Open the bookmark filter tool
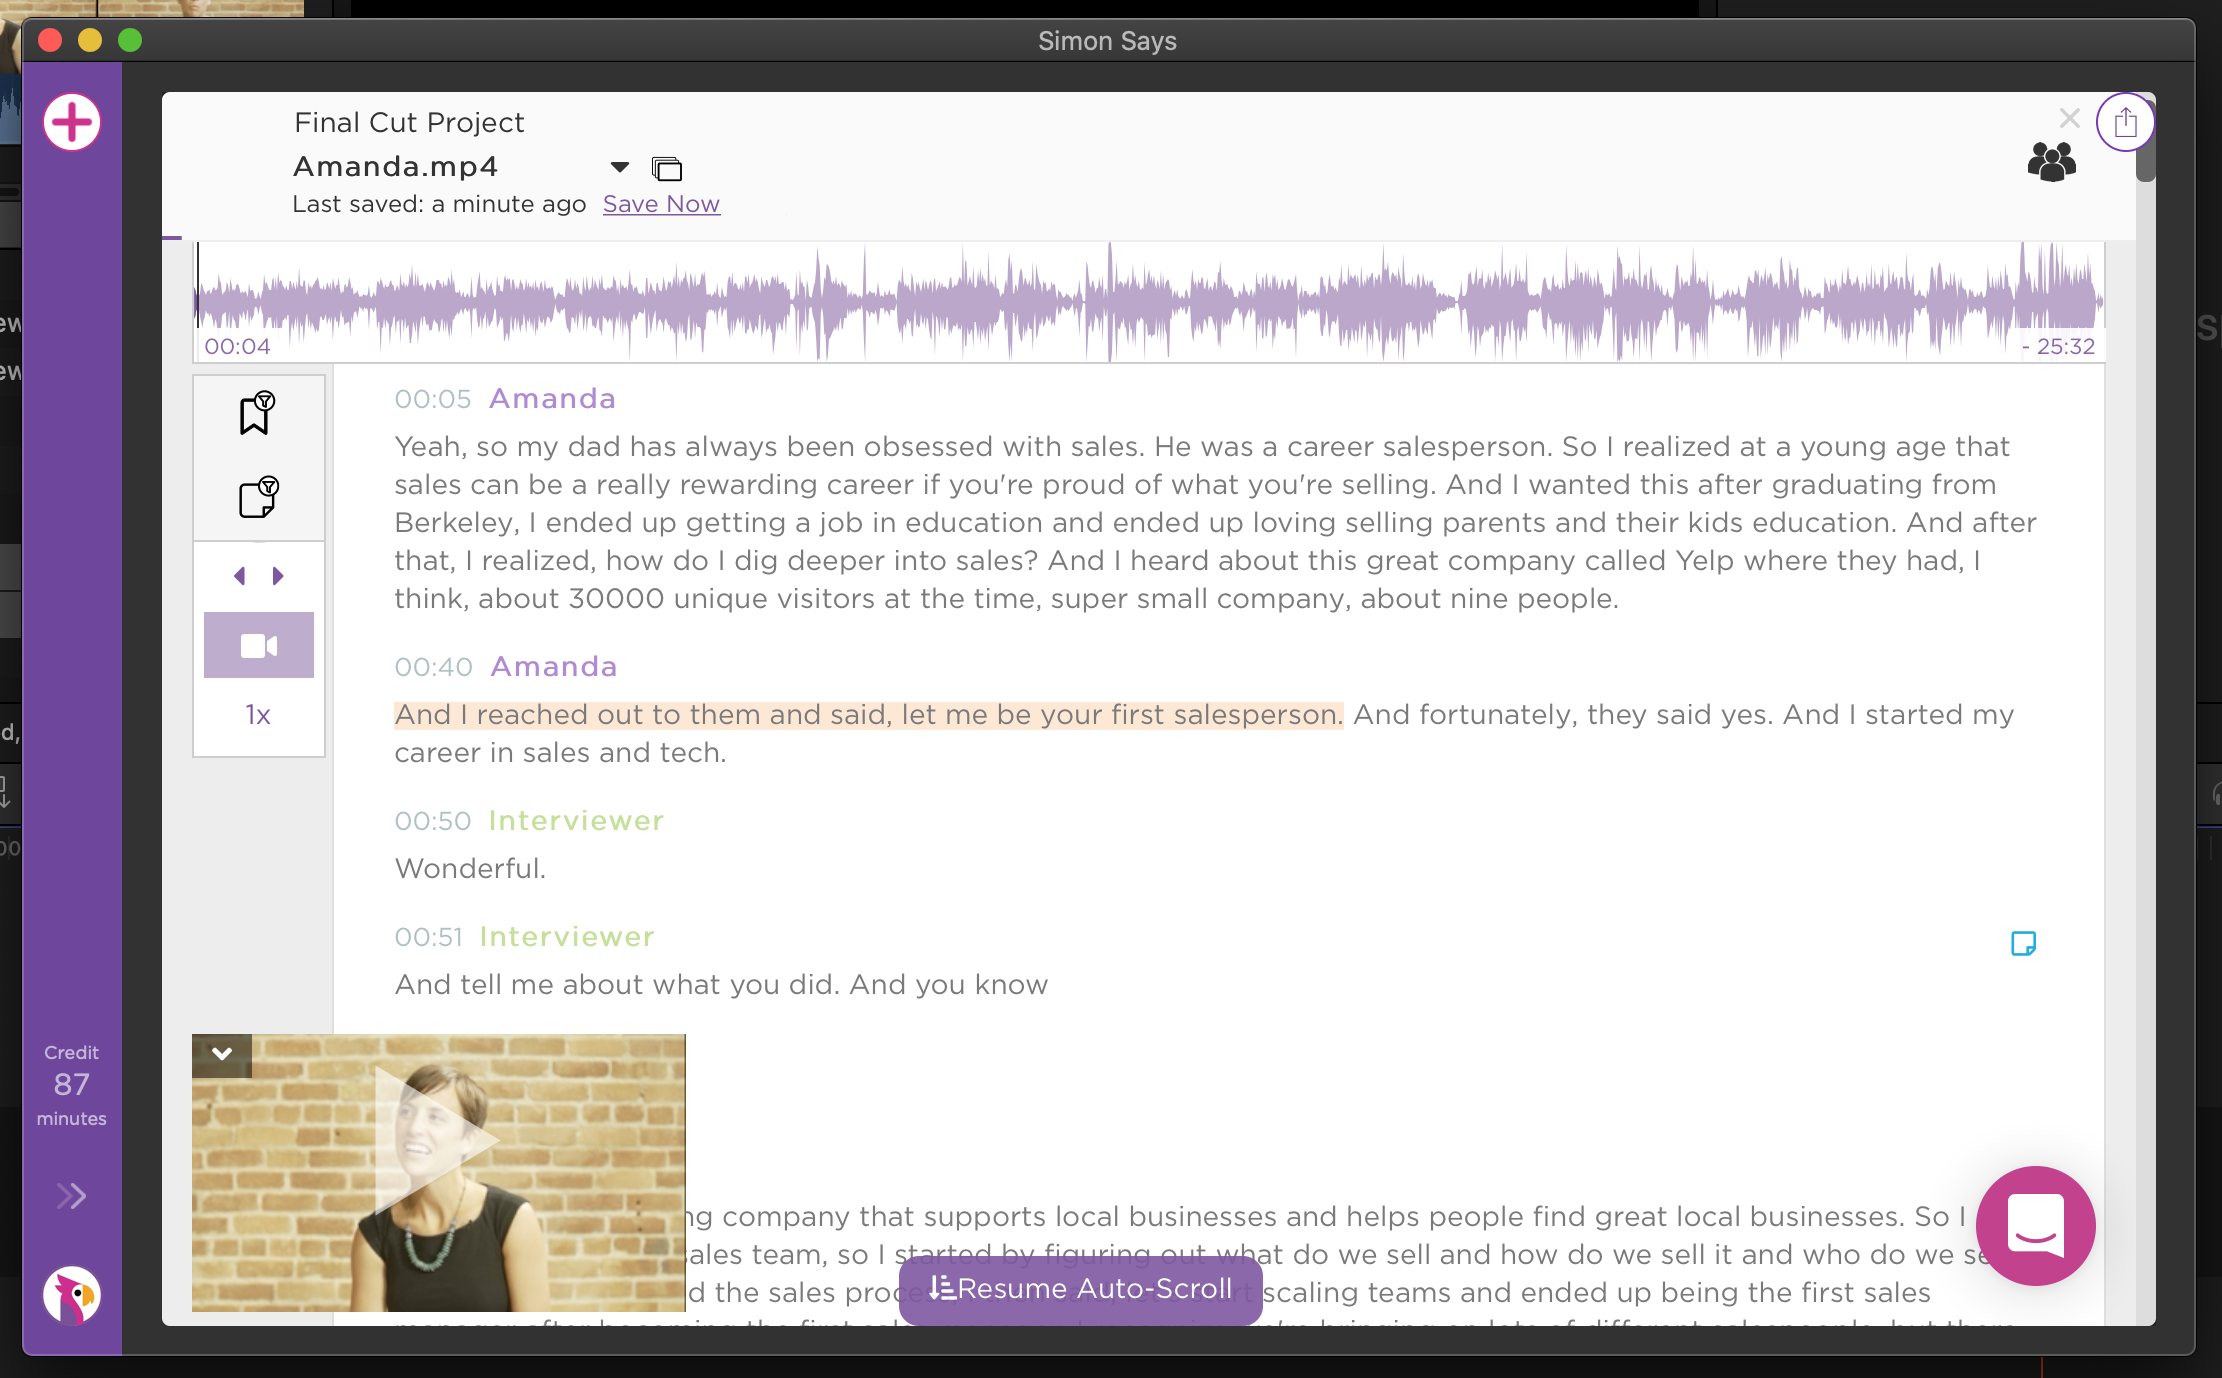The height and width of the screenshot is (1378, 2222). (x=257, y=413)
